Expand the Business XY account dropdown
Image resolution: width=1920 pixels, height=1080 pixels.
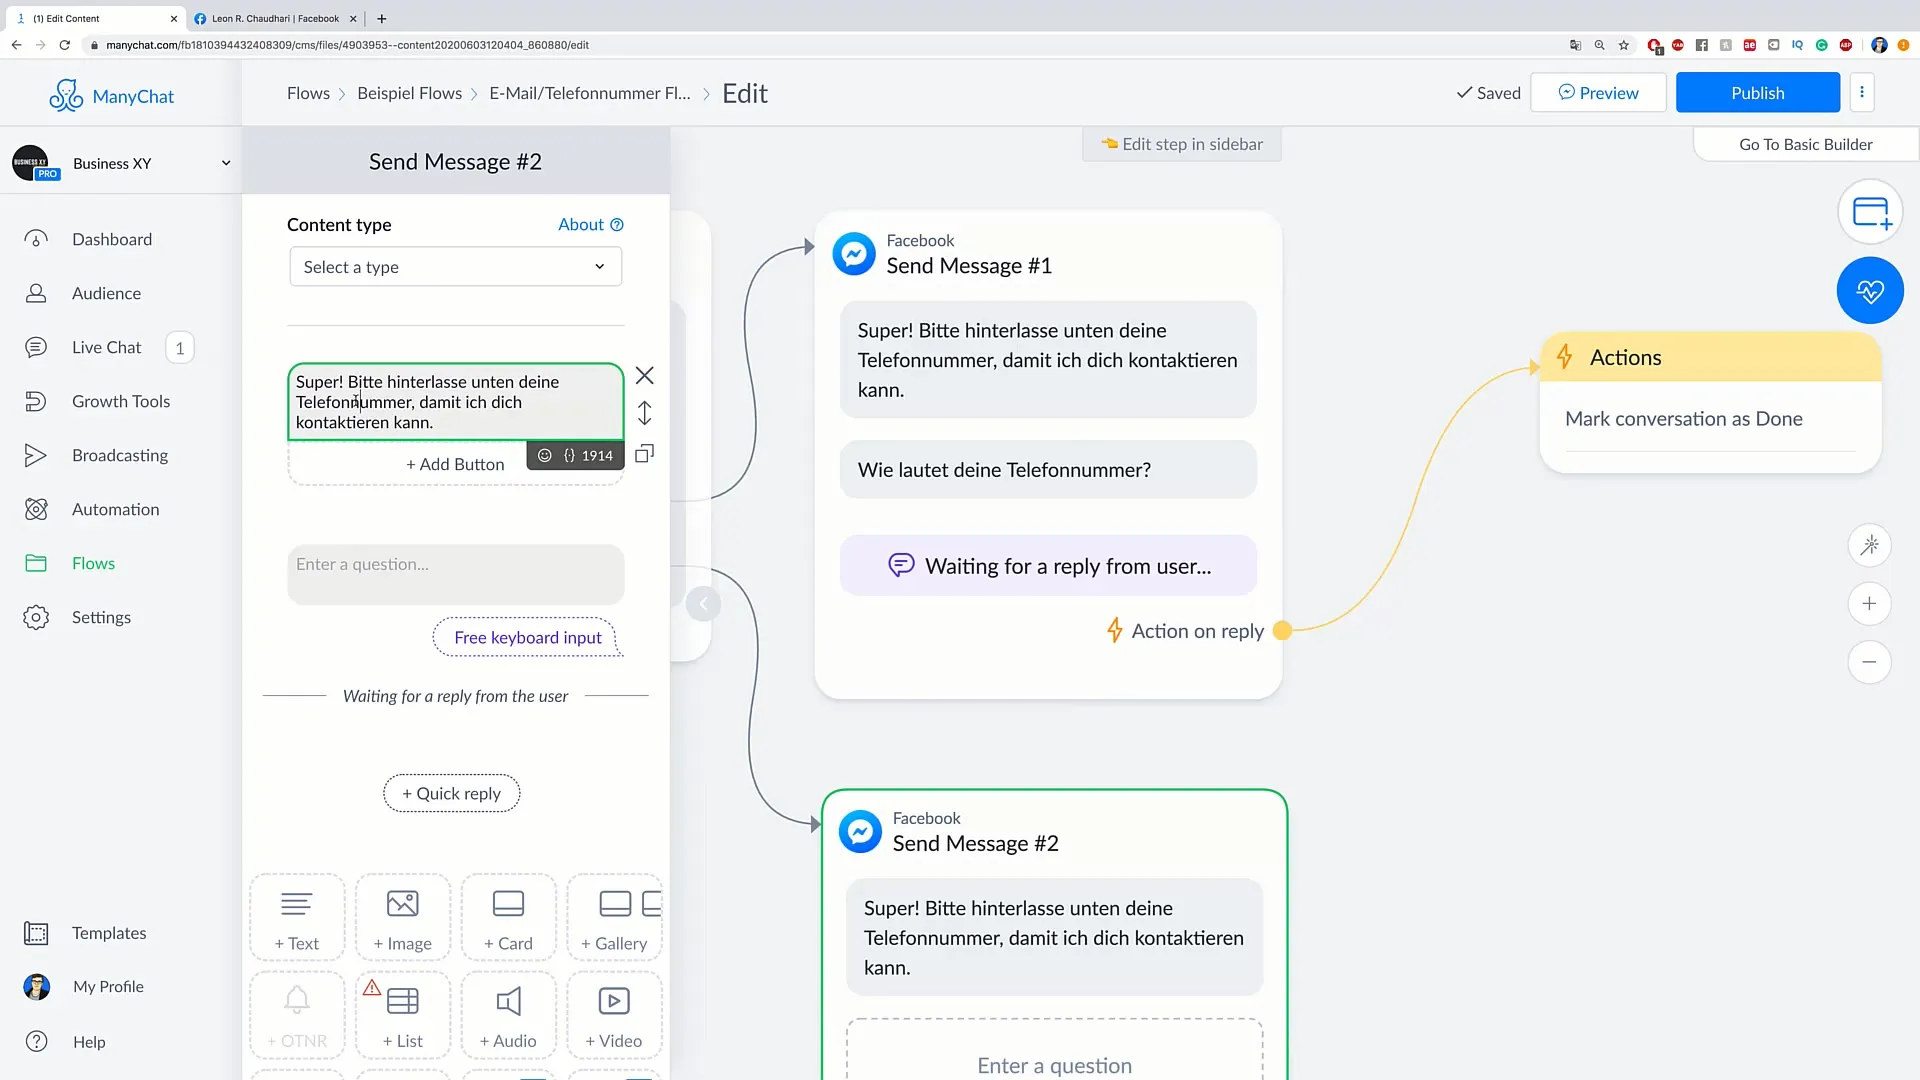(226, 163)
